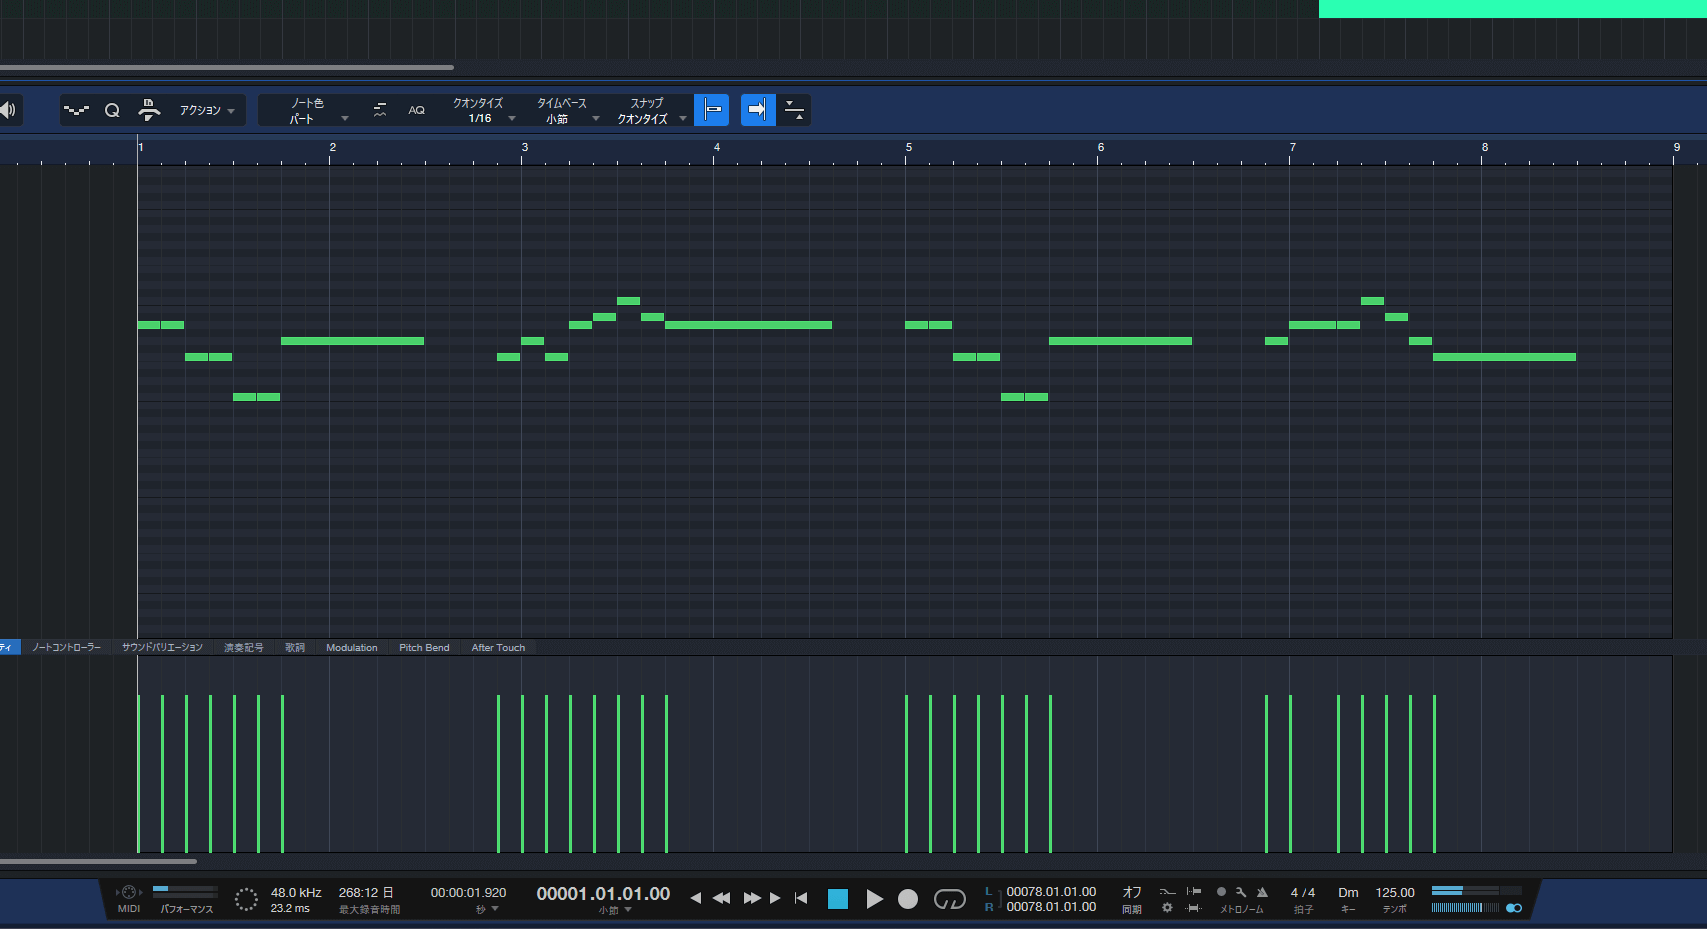Click the 48.0 kHz sample rate text
The width and height of the screenshot is (1707, 929).
(296, 893)
